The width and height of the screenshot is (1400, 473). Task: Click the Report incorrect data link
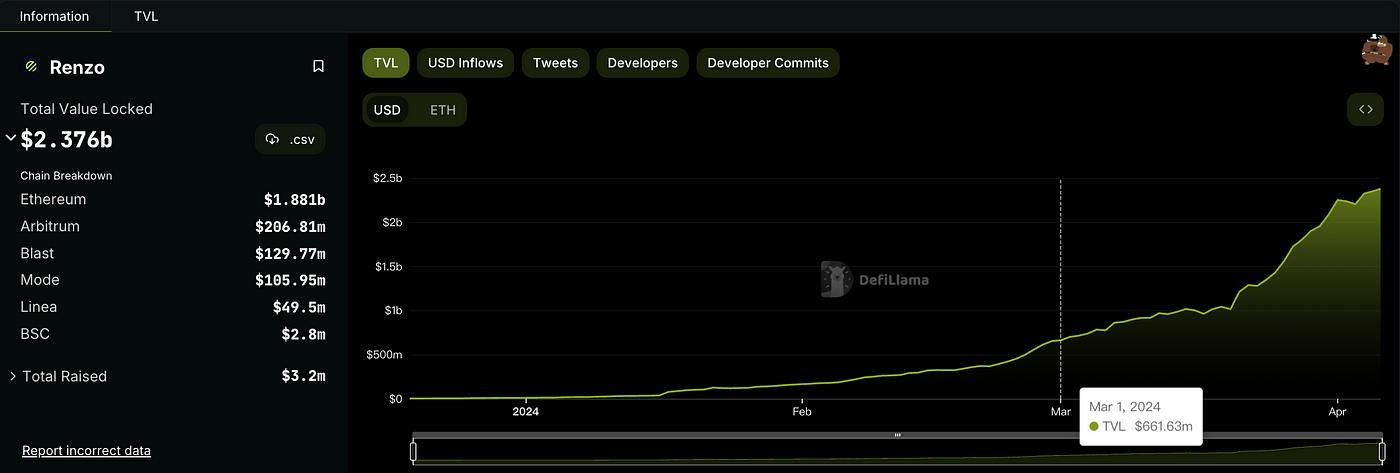pyautogui.click(x=86, y=451)
